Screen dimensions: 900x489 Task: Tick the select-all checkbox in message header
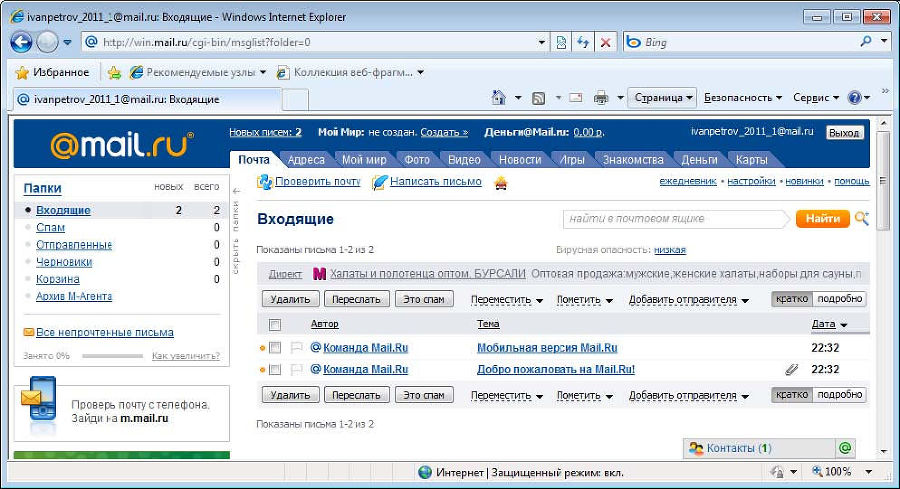276,324
